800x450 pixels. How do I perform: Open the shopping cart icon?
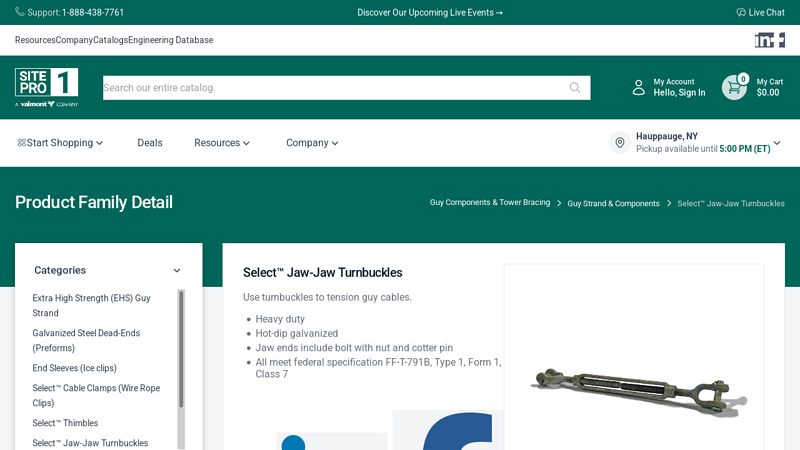734,87
